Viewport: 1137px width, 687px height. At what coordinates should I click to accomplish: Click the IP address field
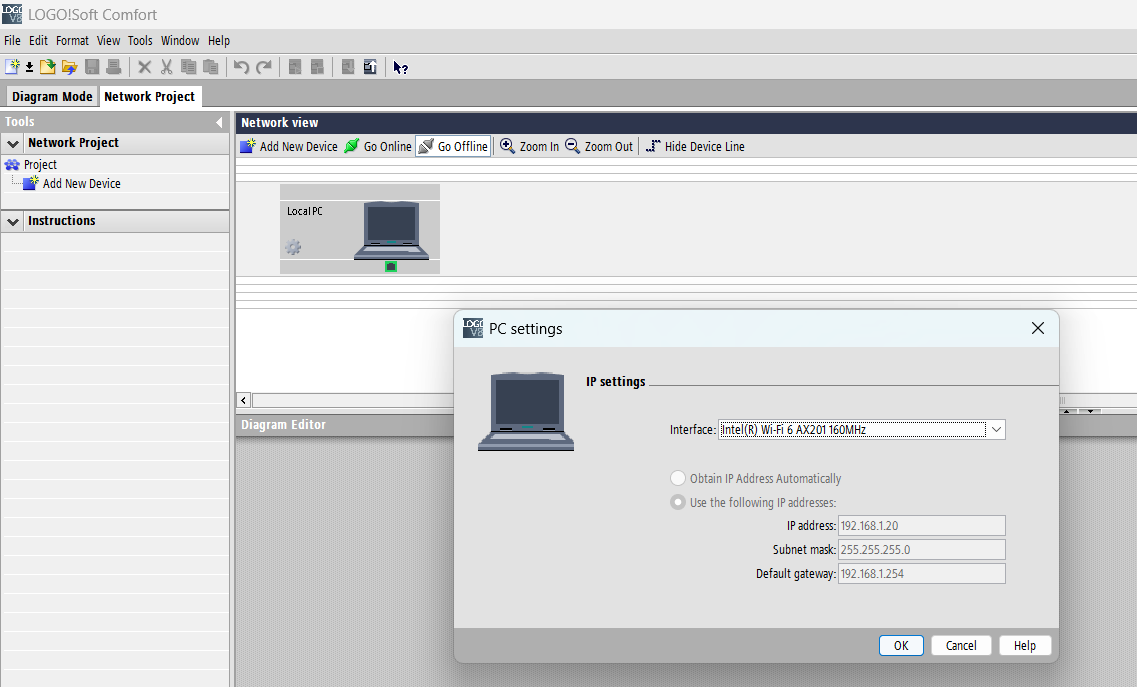pos(922,525)
